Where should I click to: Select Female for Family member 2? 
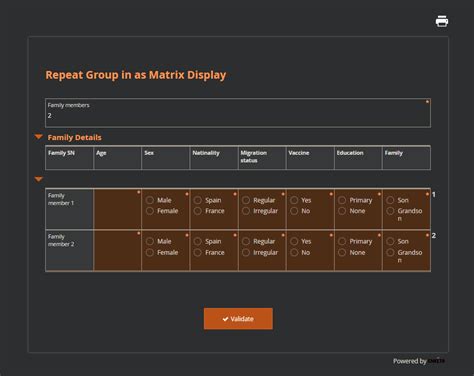pos(150,253)
